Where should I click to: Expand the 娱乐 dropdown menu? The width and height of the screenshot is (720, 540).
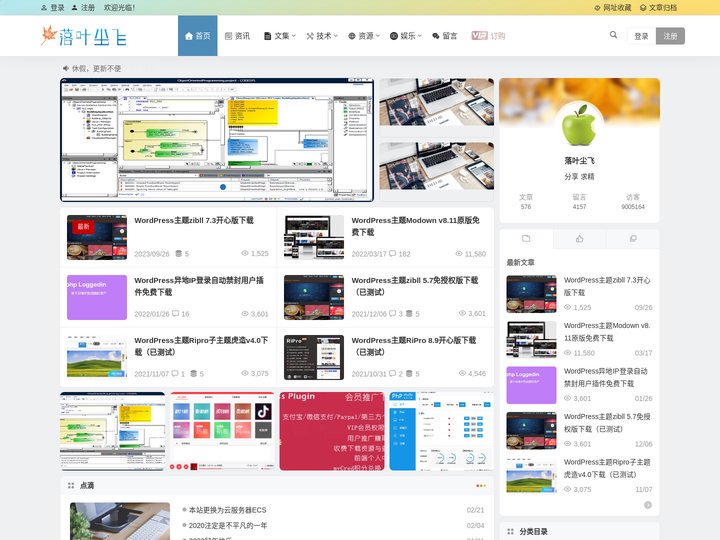(406, 36)
